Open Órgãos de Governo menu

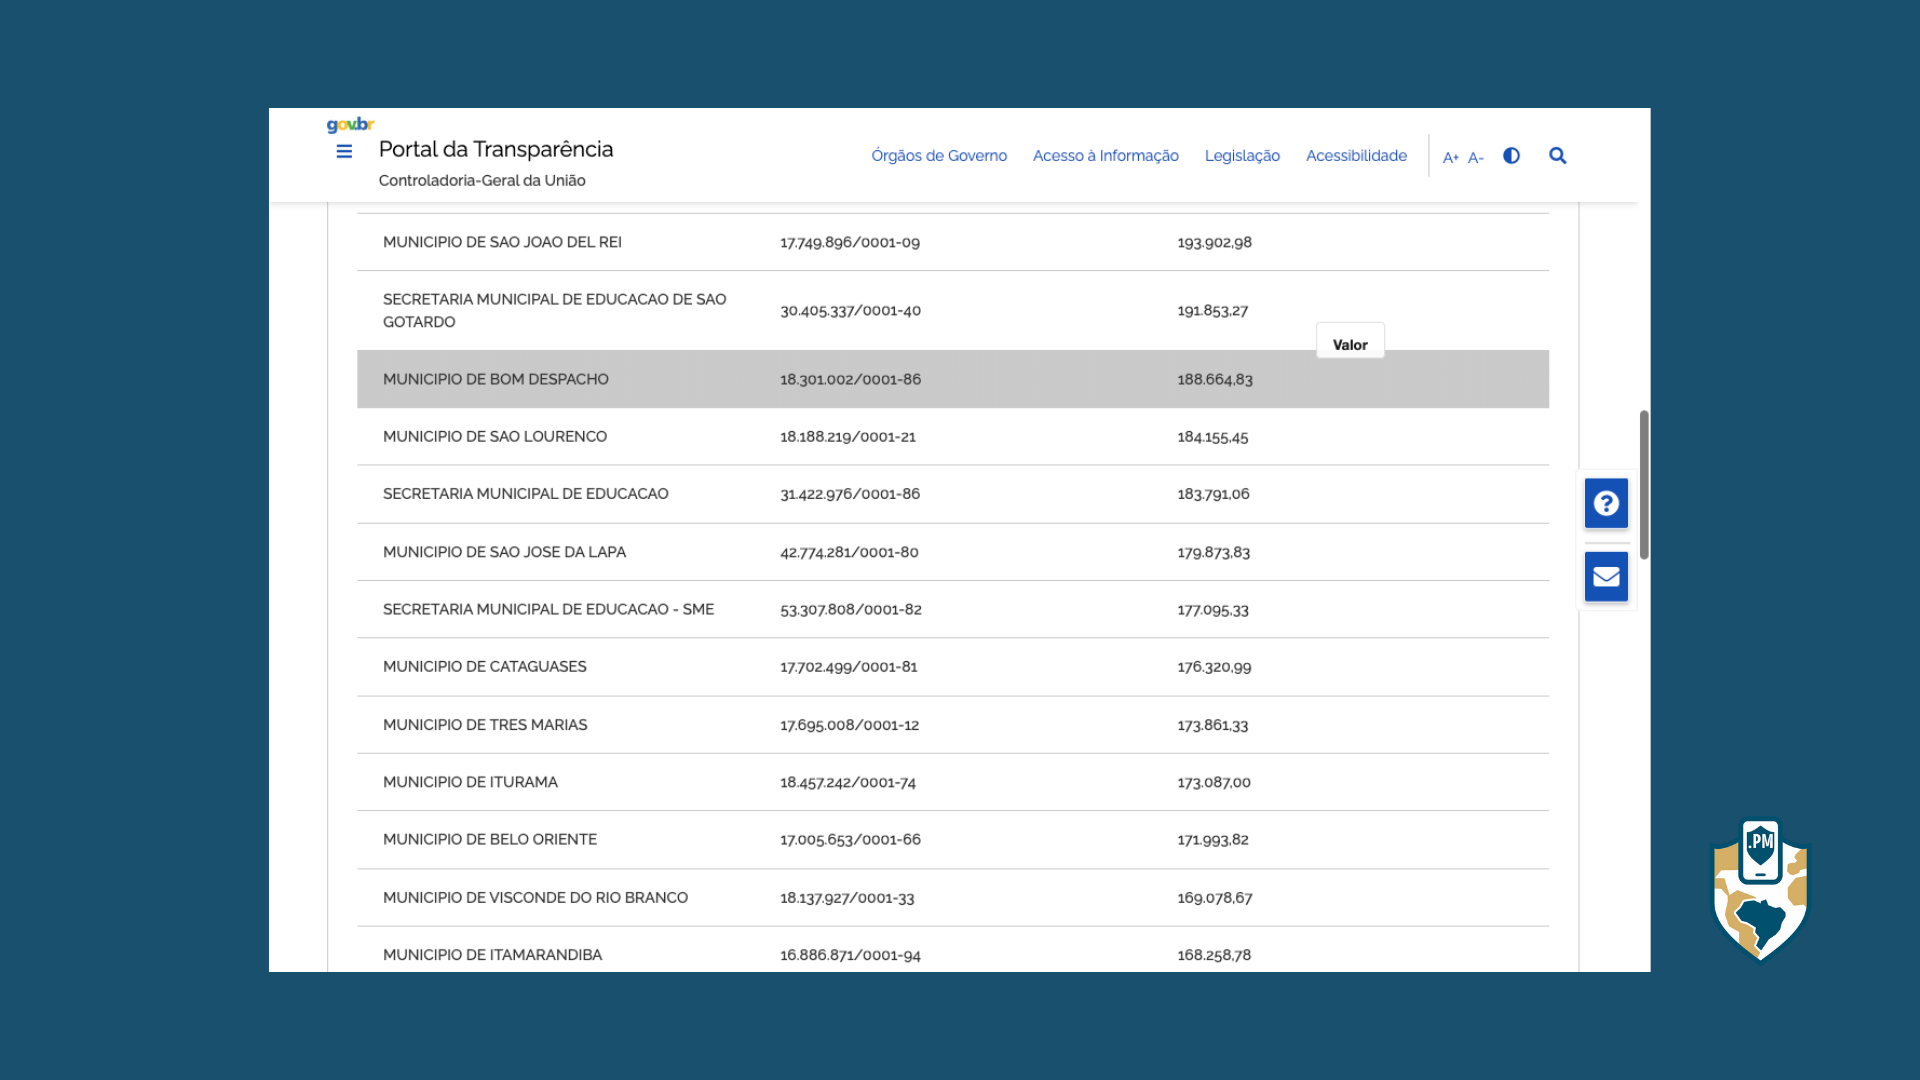938,156
